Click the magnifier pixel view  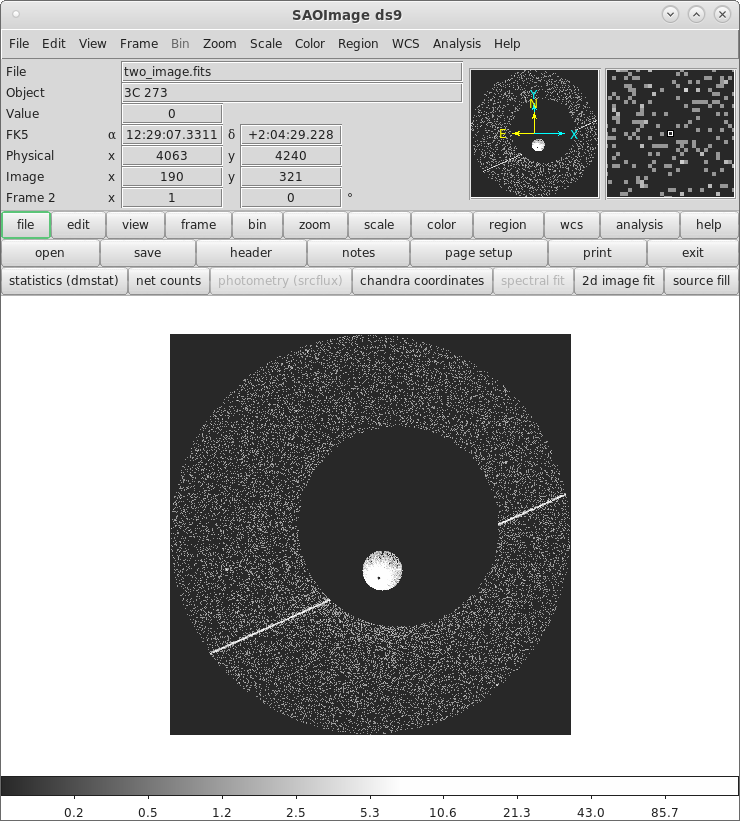coord(670,134)
